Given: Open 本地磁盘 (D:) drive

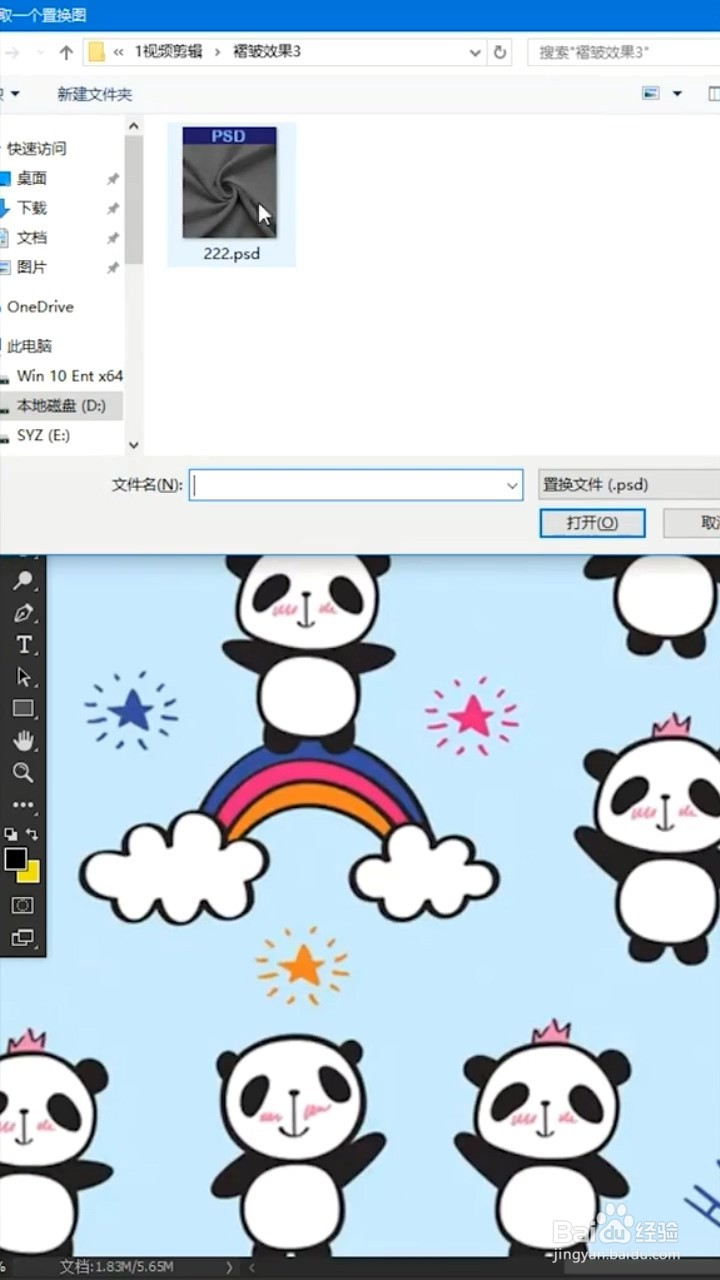Looking at the screenshot, I should pyautogui.click(x=61, y=406).
